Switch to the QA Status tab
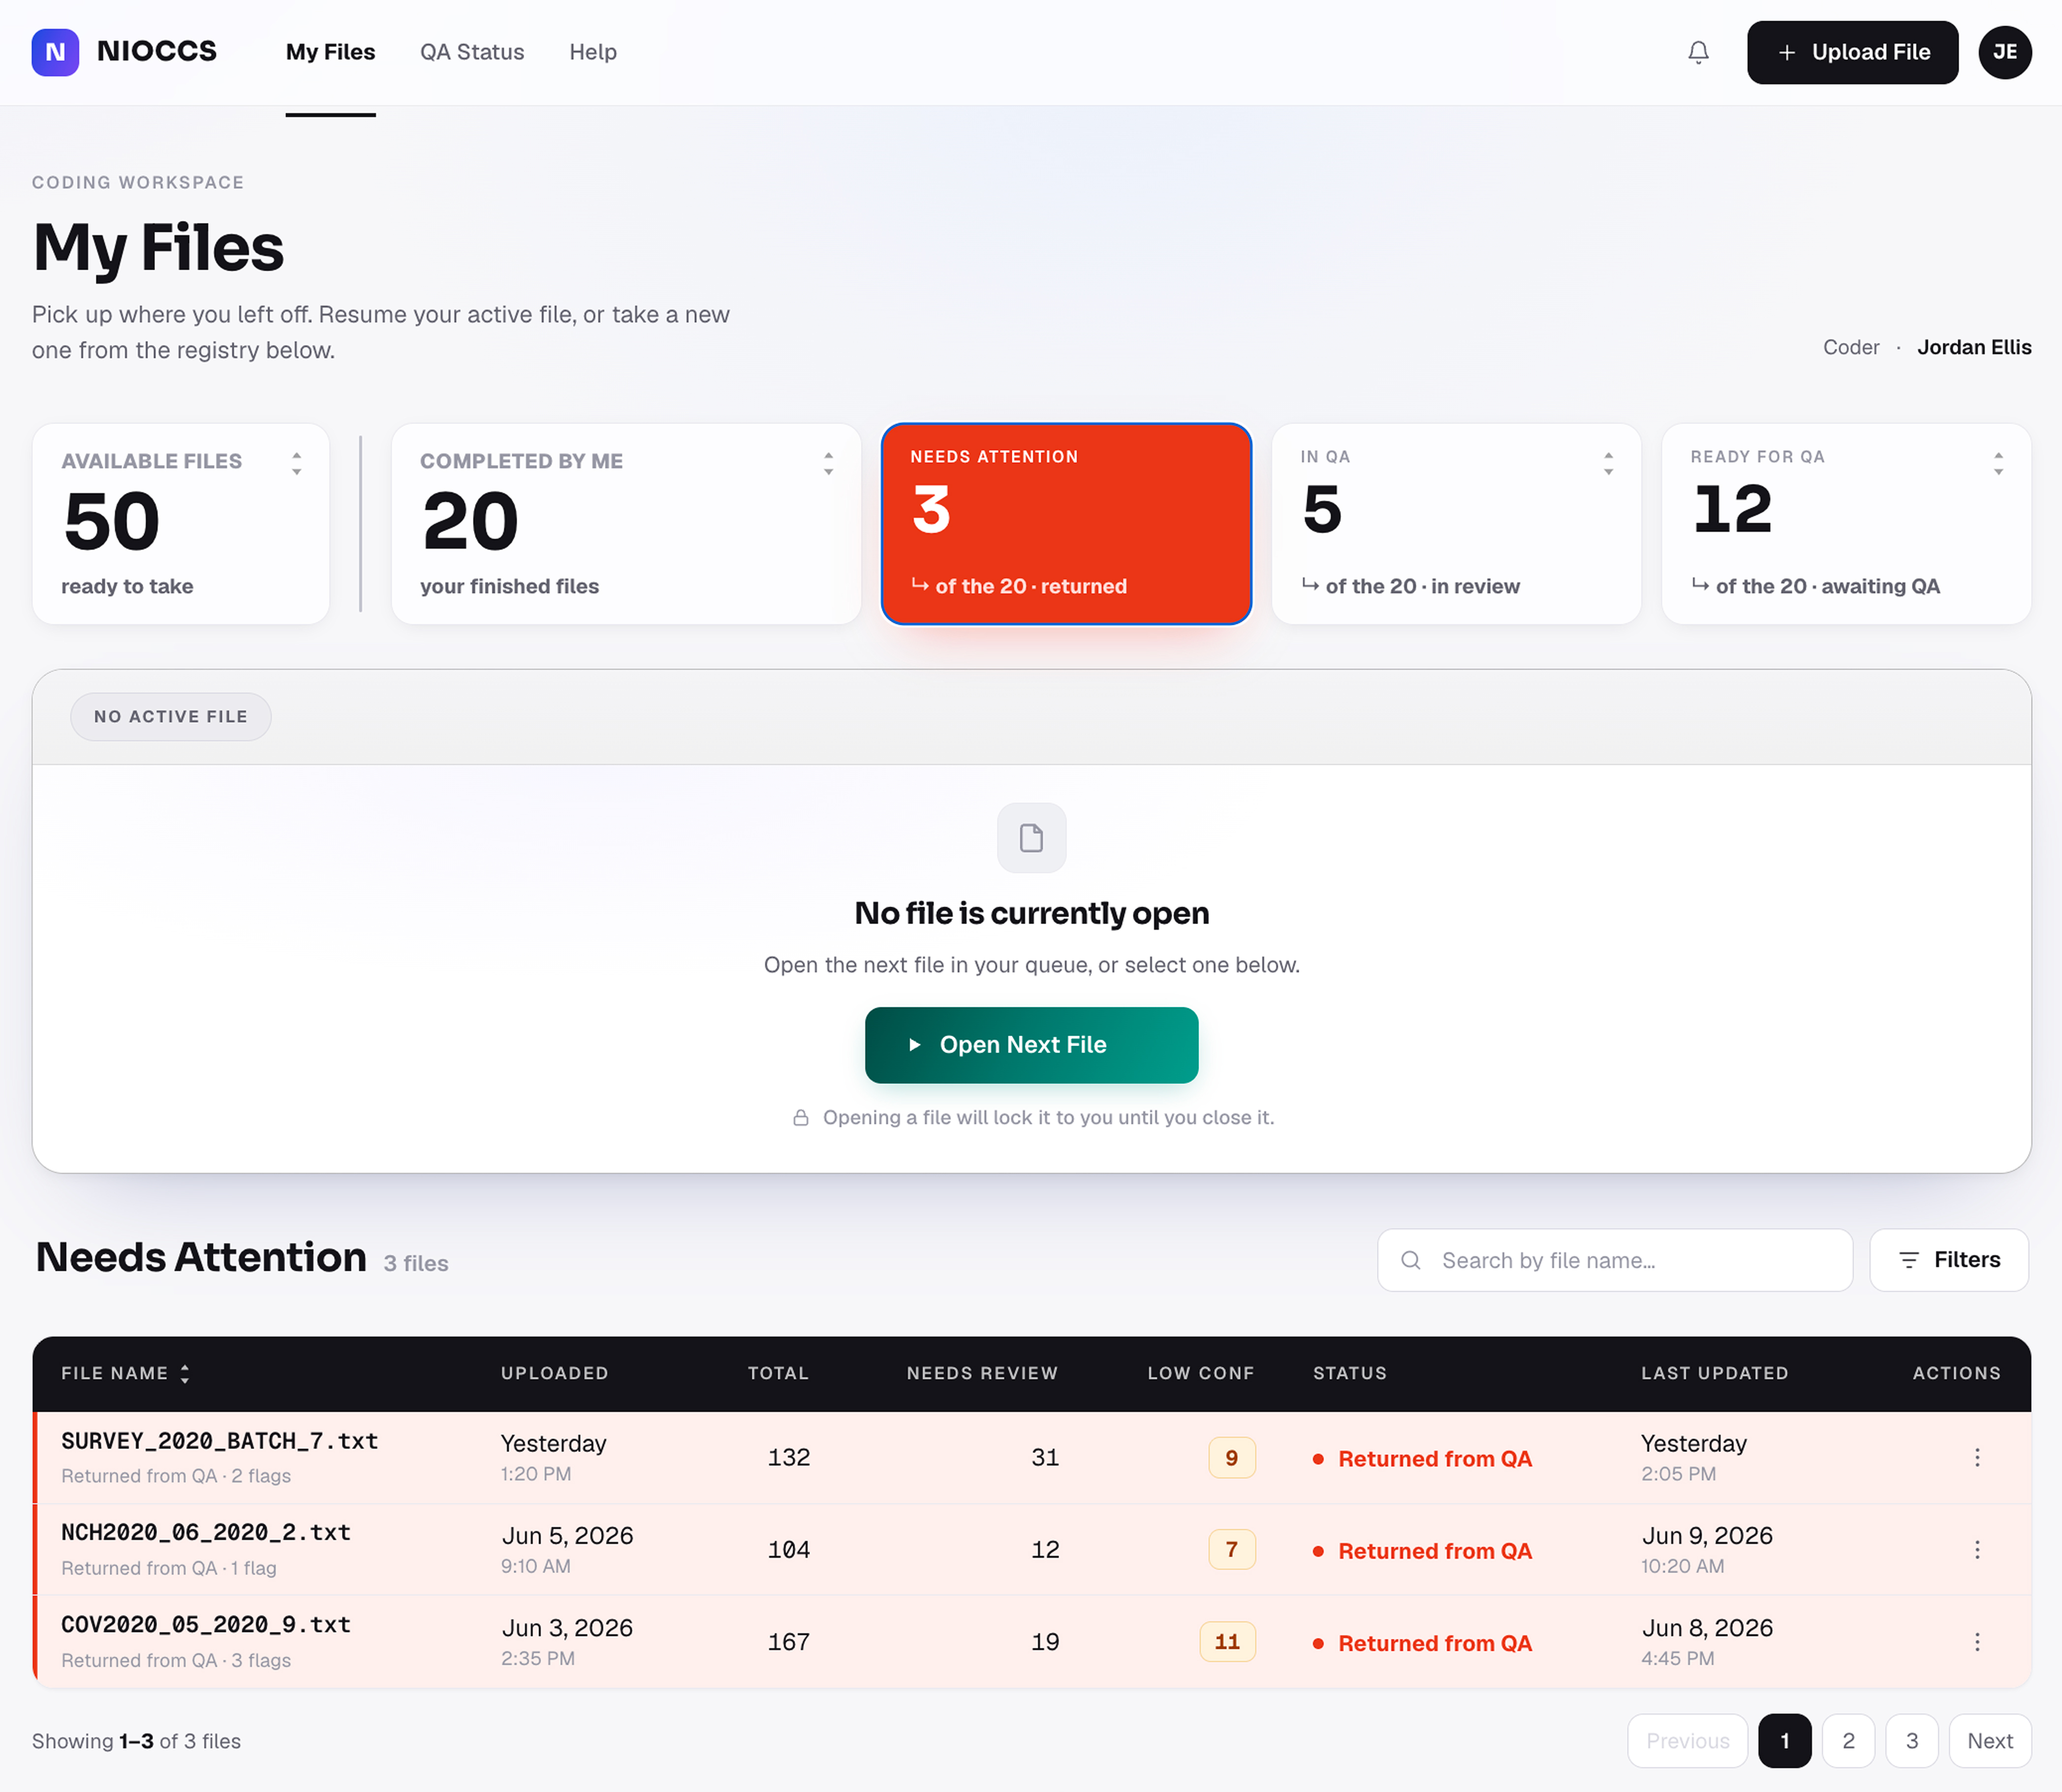This screenshot has width=2062, height=1792. click(472, 52)
